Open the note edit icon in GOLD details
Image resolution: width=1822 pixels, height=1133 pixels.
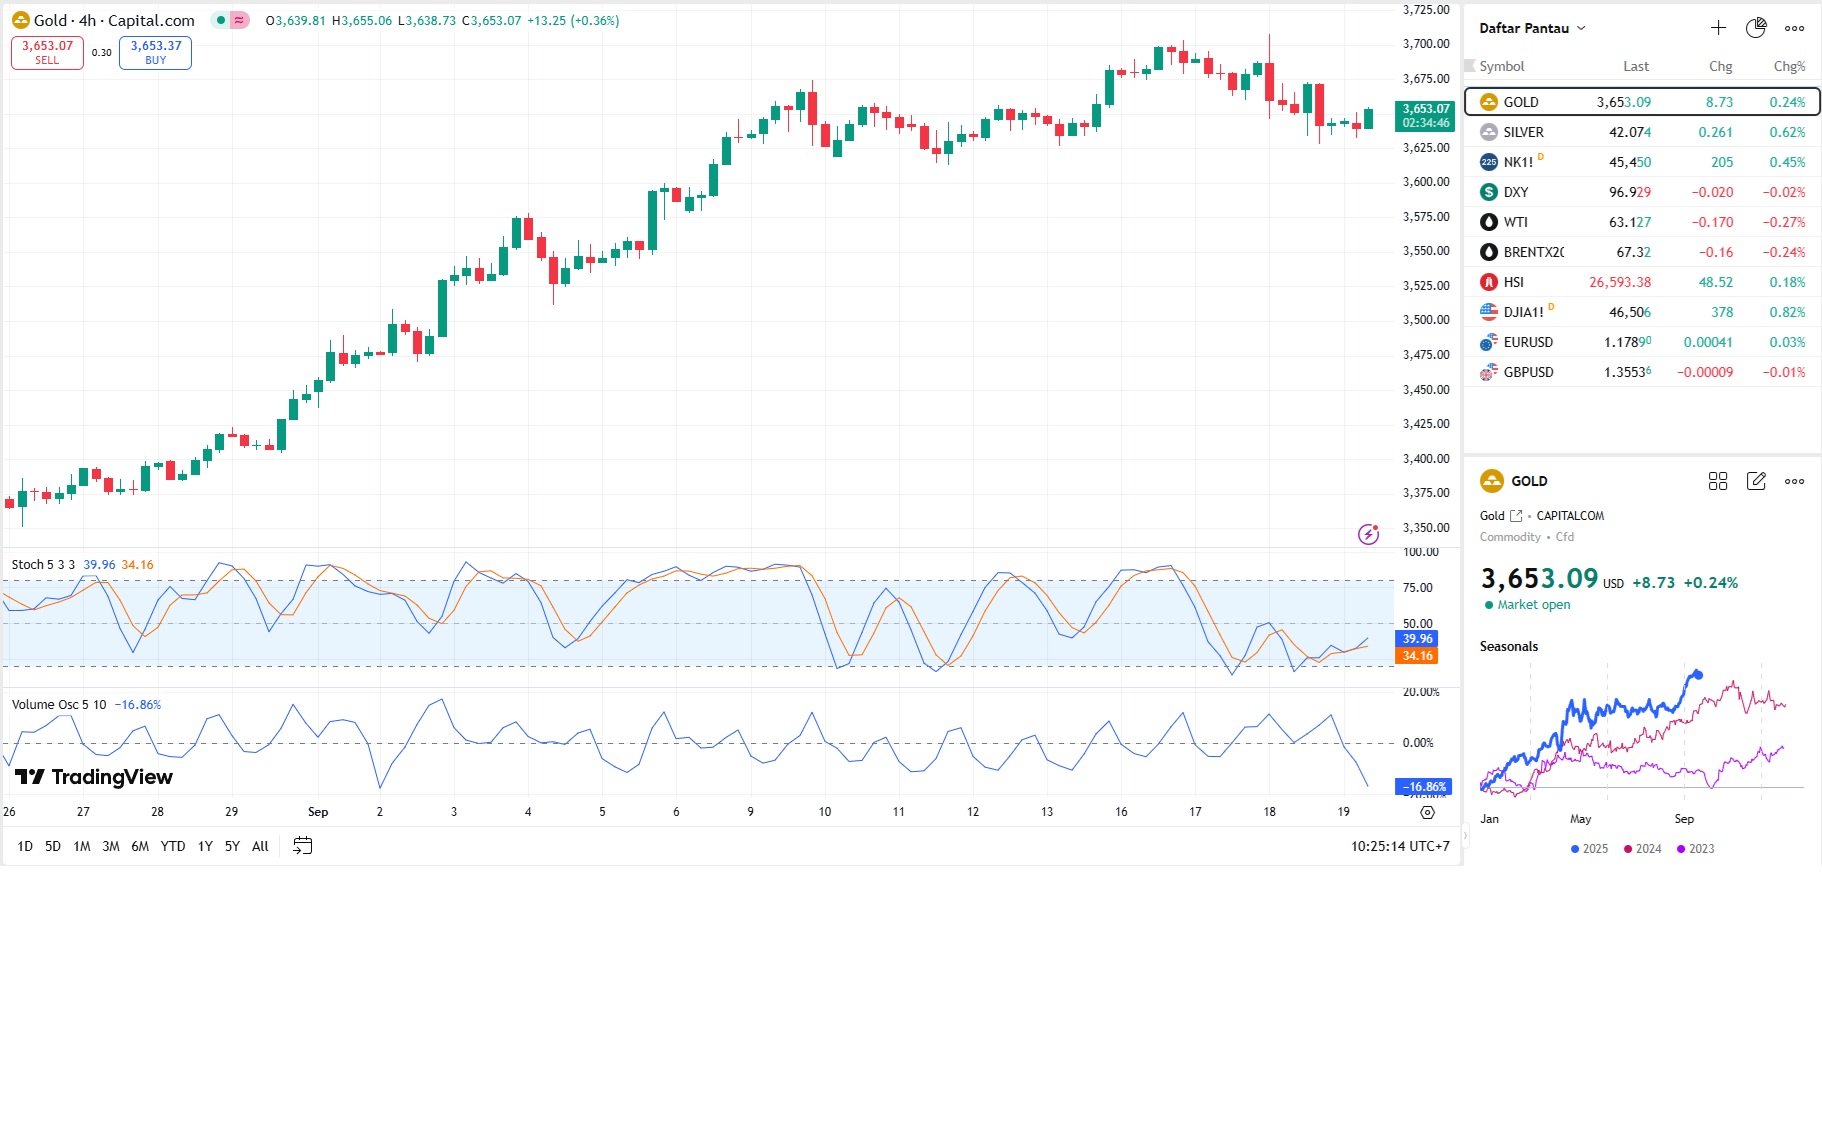[x=1756, y=481]
